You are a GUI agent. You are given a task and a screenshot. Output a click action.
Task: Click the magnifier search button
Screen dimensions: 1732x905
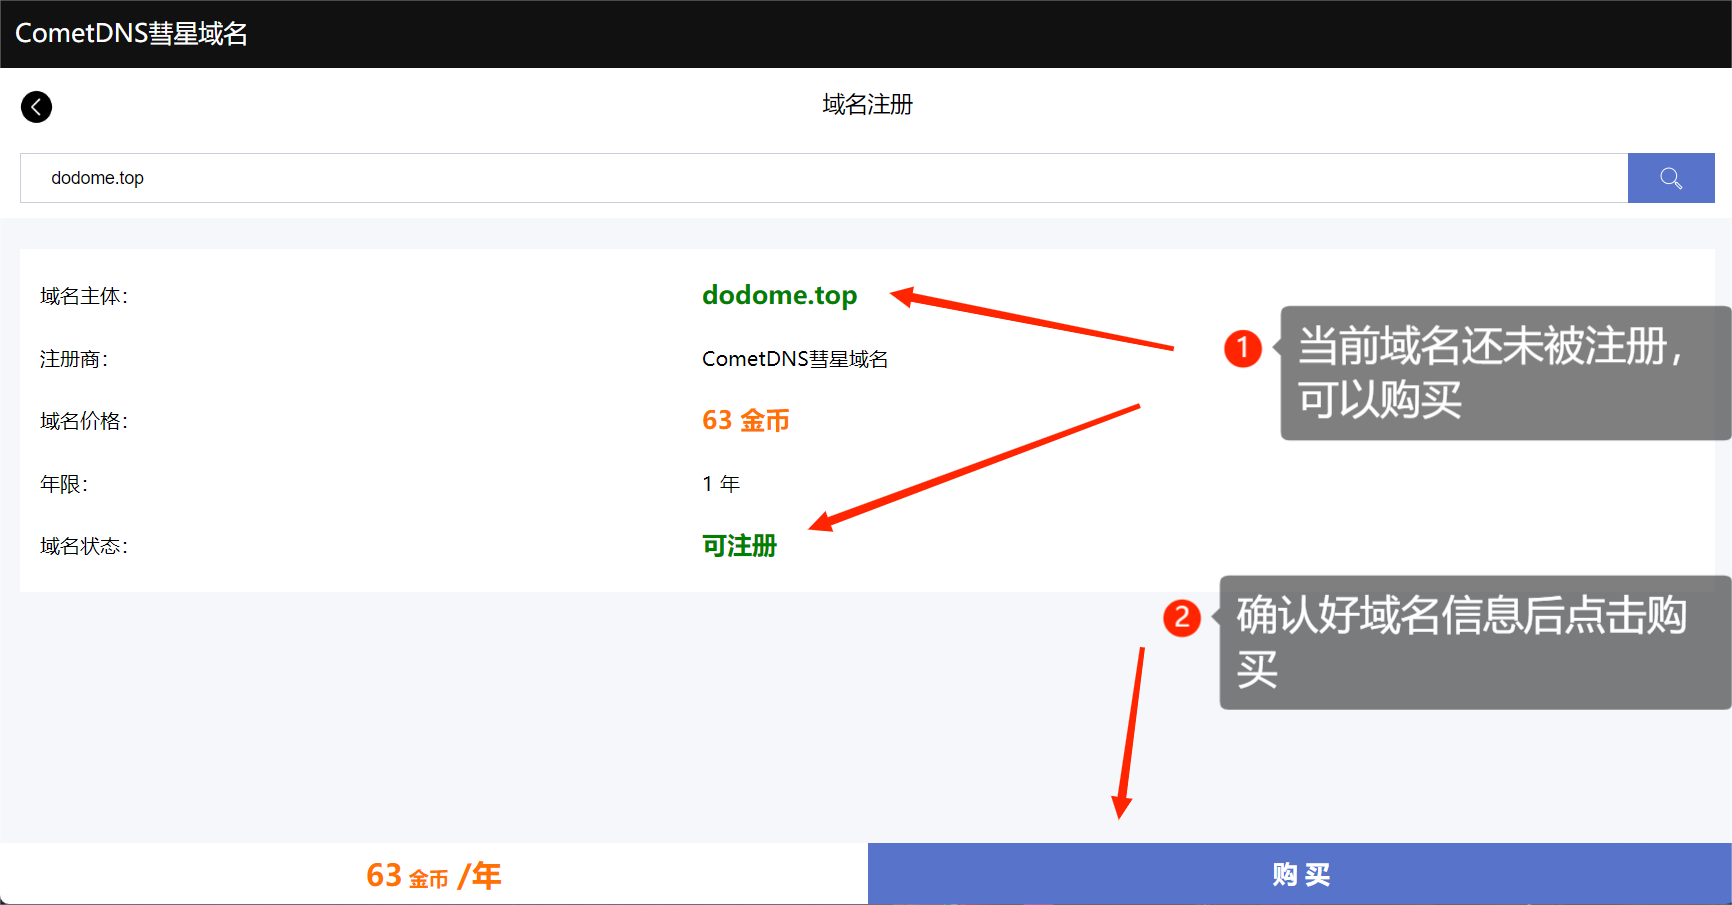pyautogui.click(x=1670, y=178)
